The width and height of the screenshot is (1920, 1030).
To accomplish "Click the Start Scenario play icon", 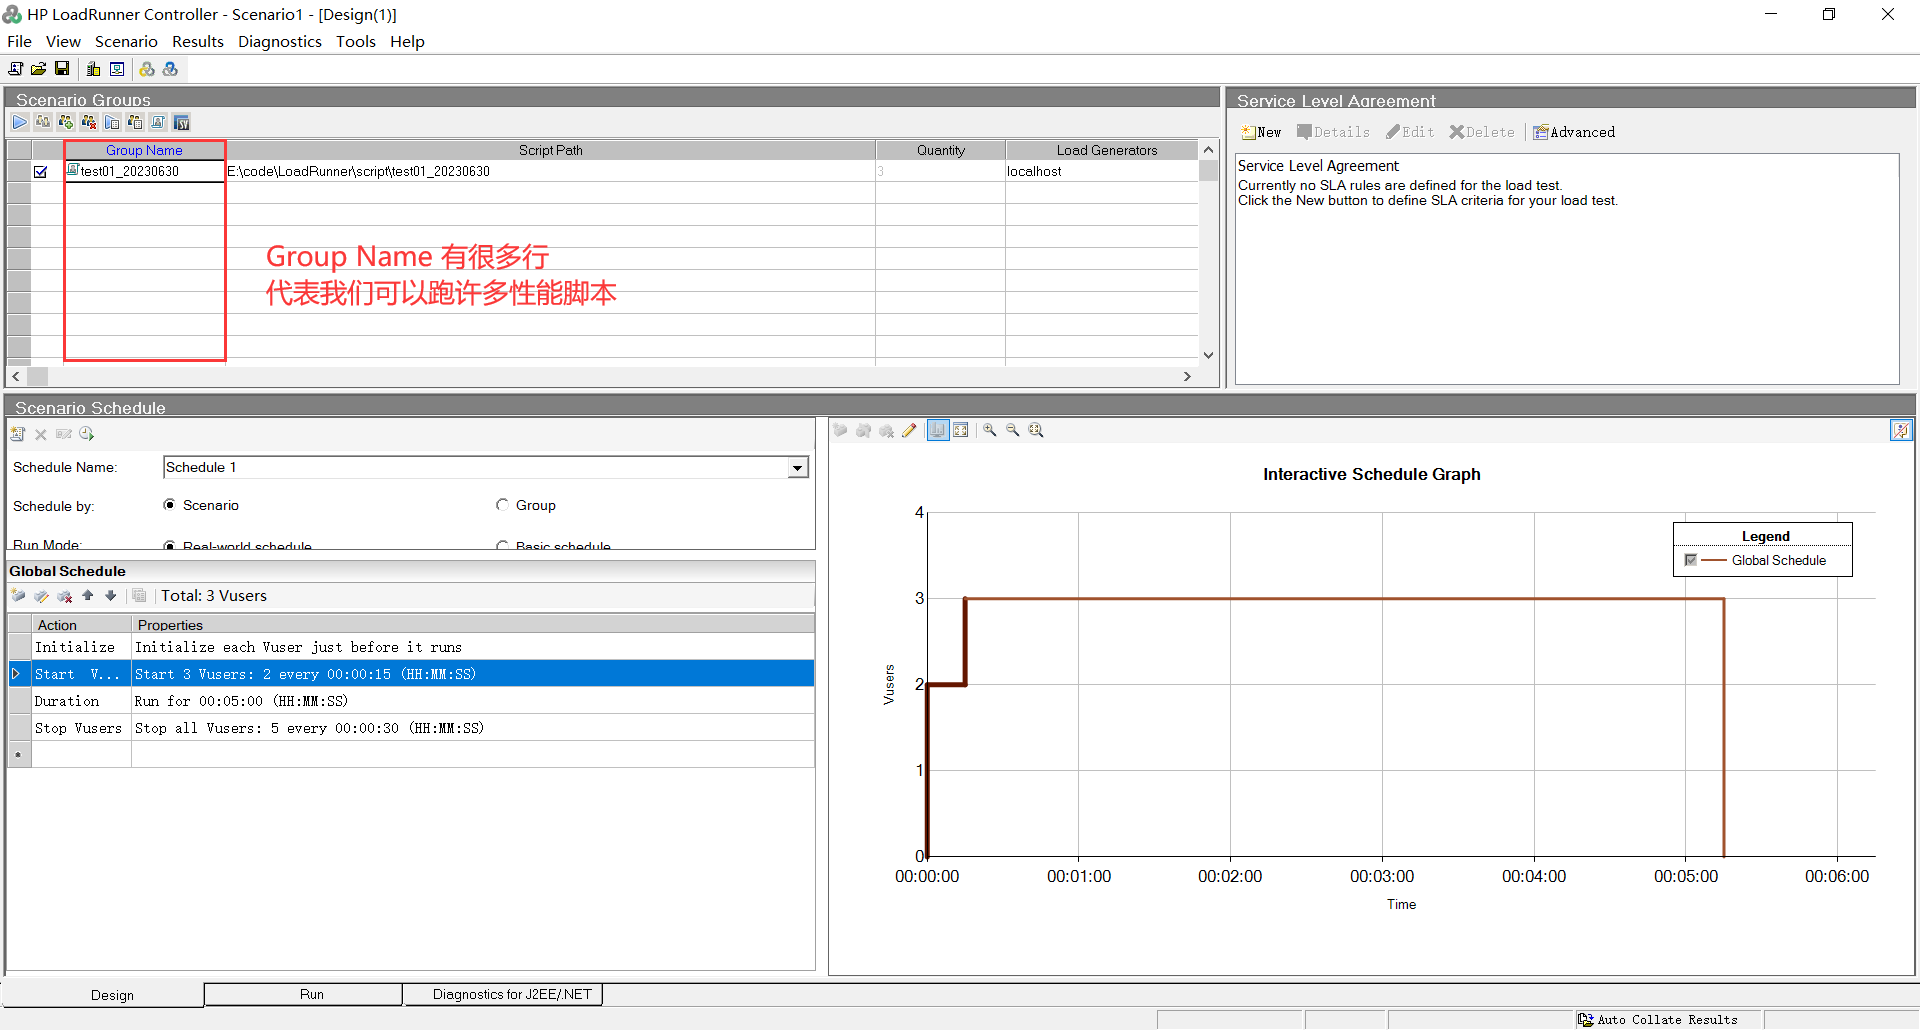I will tap(20, 122).
